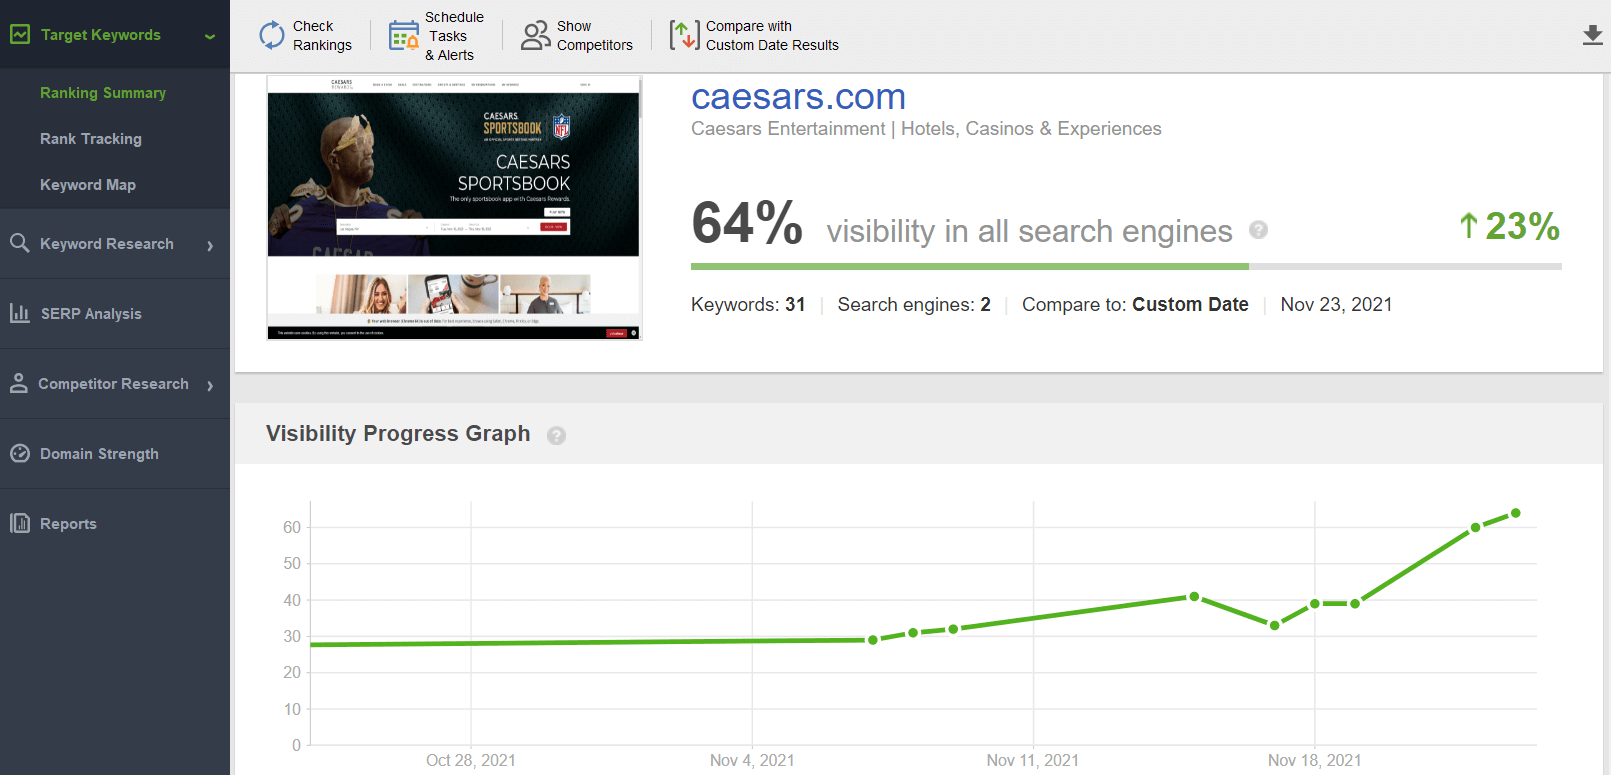Click the Domain Strength gauge icon
Image resolution: width=1611 pixels, height=775 pixels.
click(20, 453)
